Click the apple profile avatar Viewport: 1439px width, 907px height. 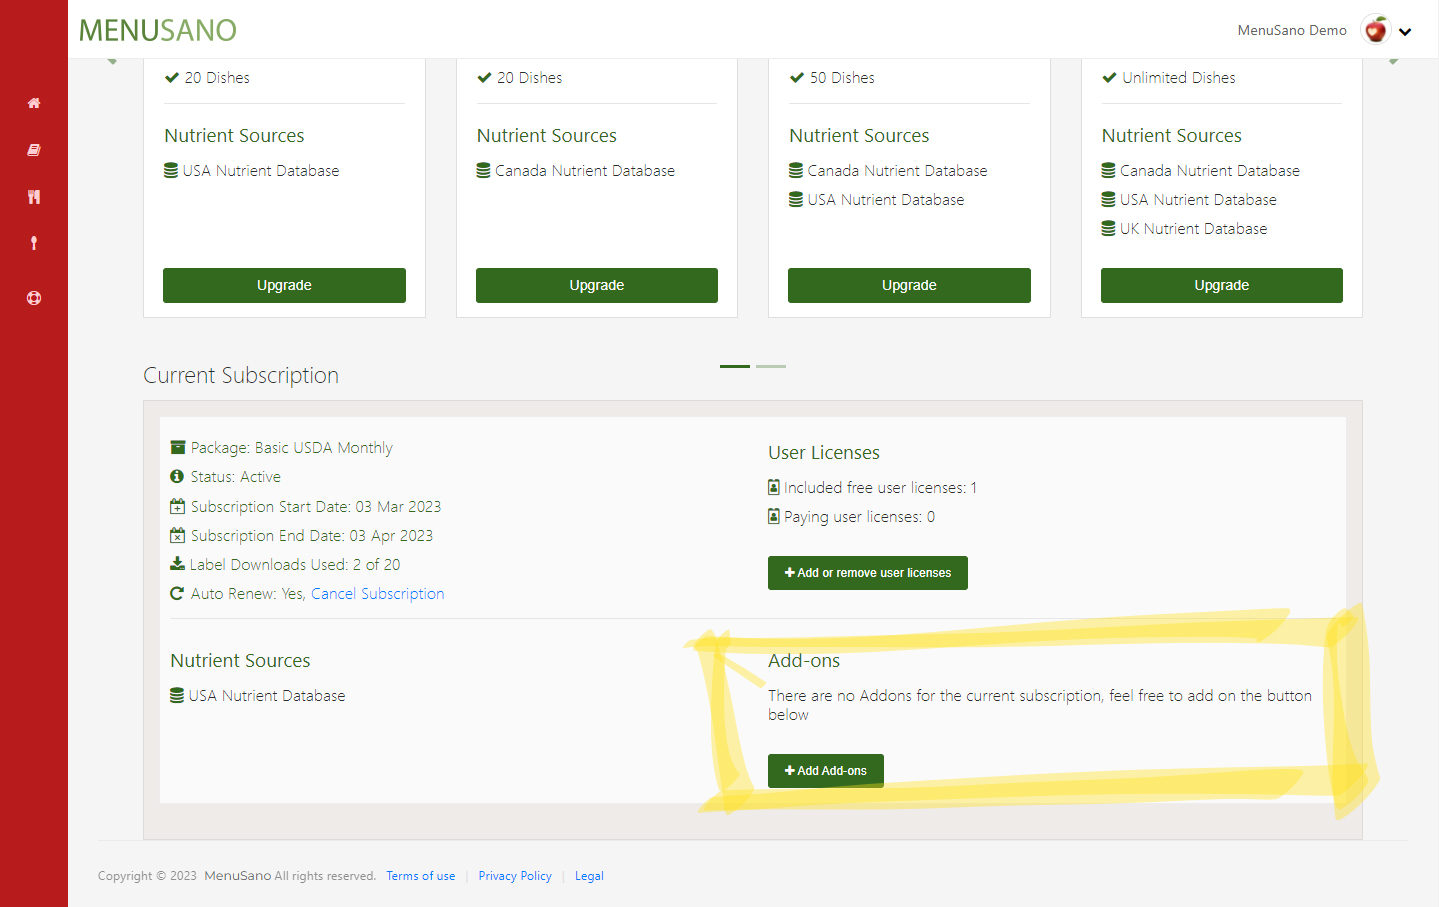[x=1376, y=30]
